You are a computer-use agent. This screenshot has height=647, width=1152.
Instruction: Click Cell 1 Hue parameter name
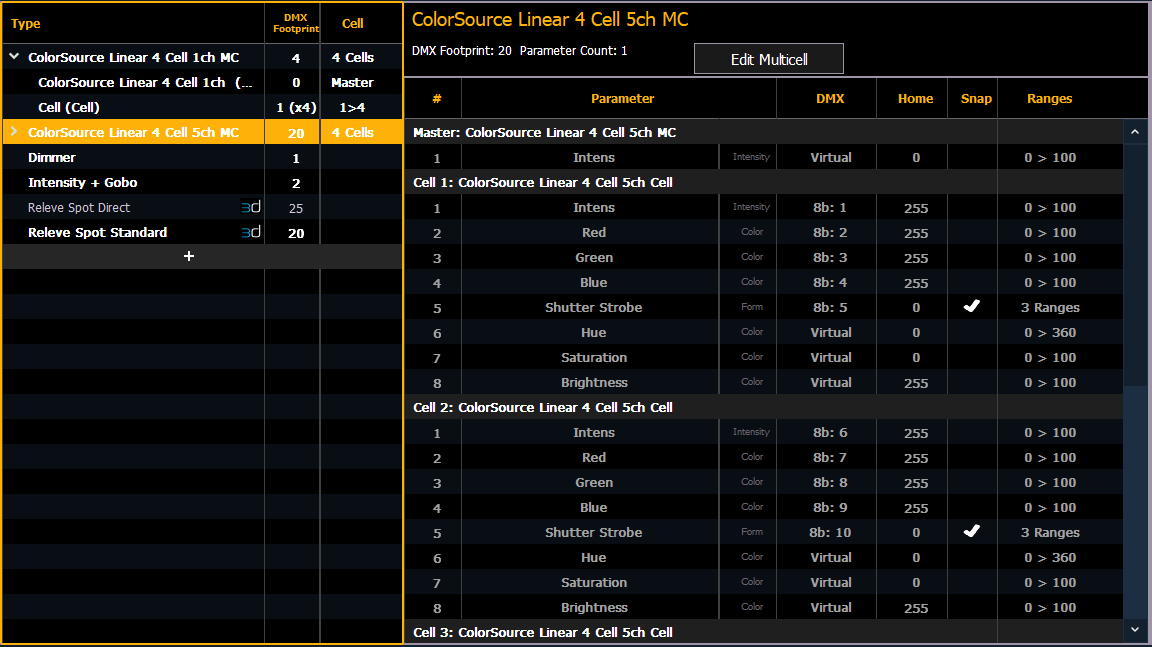[x=594, y=333]
